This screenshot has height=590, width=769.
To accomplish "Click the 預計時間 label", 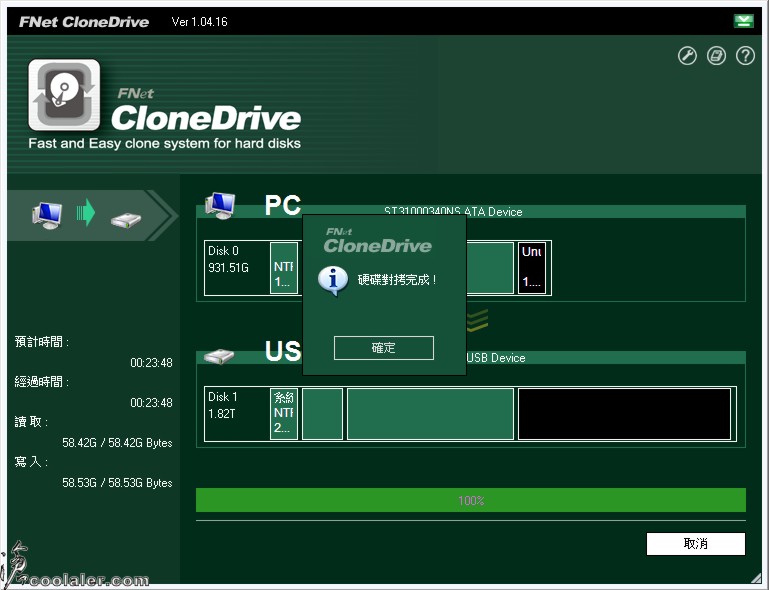I will [x=42, y=342].
